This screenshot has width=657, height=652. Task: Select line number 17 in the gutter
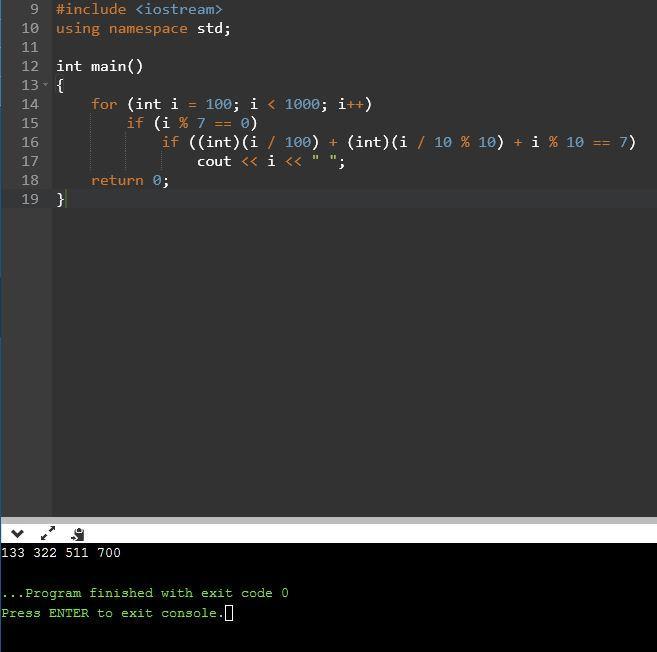pos(30,161)
